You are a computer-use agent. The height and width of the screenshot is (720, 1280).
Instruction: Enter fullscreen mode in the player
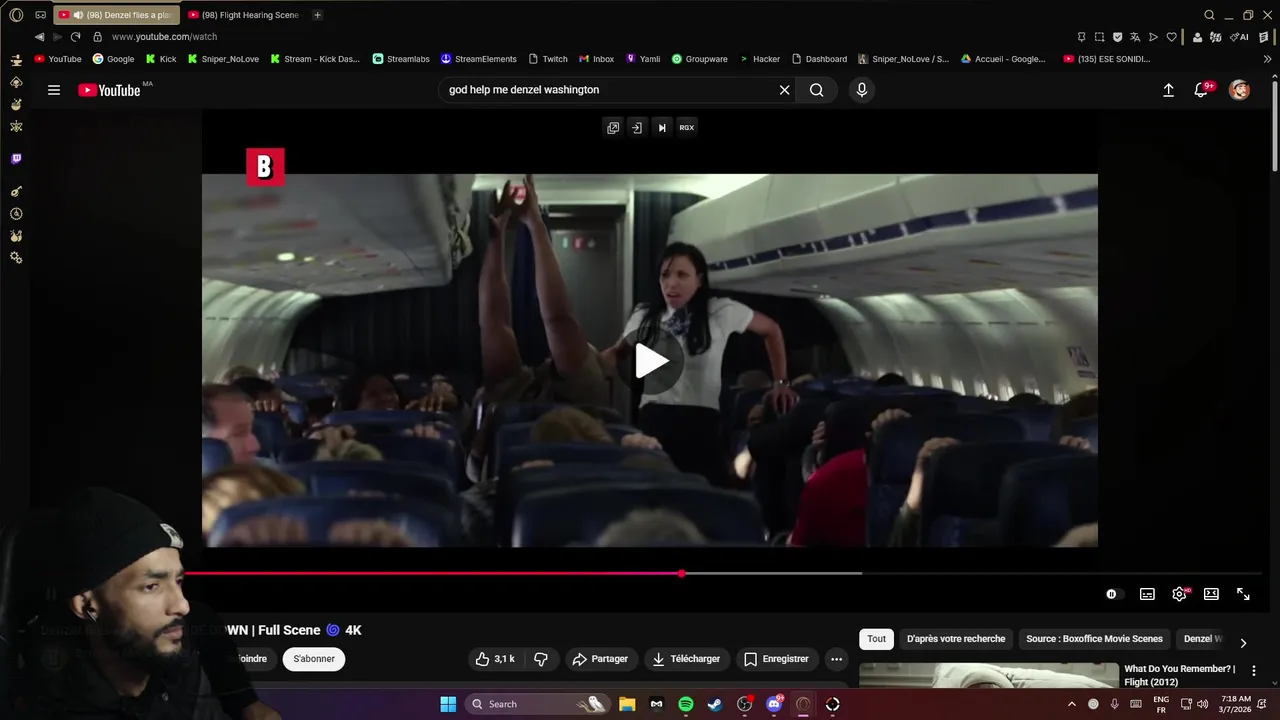(x=1243, y=594)
